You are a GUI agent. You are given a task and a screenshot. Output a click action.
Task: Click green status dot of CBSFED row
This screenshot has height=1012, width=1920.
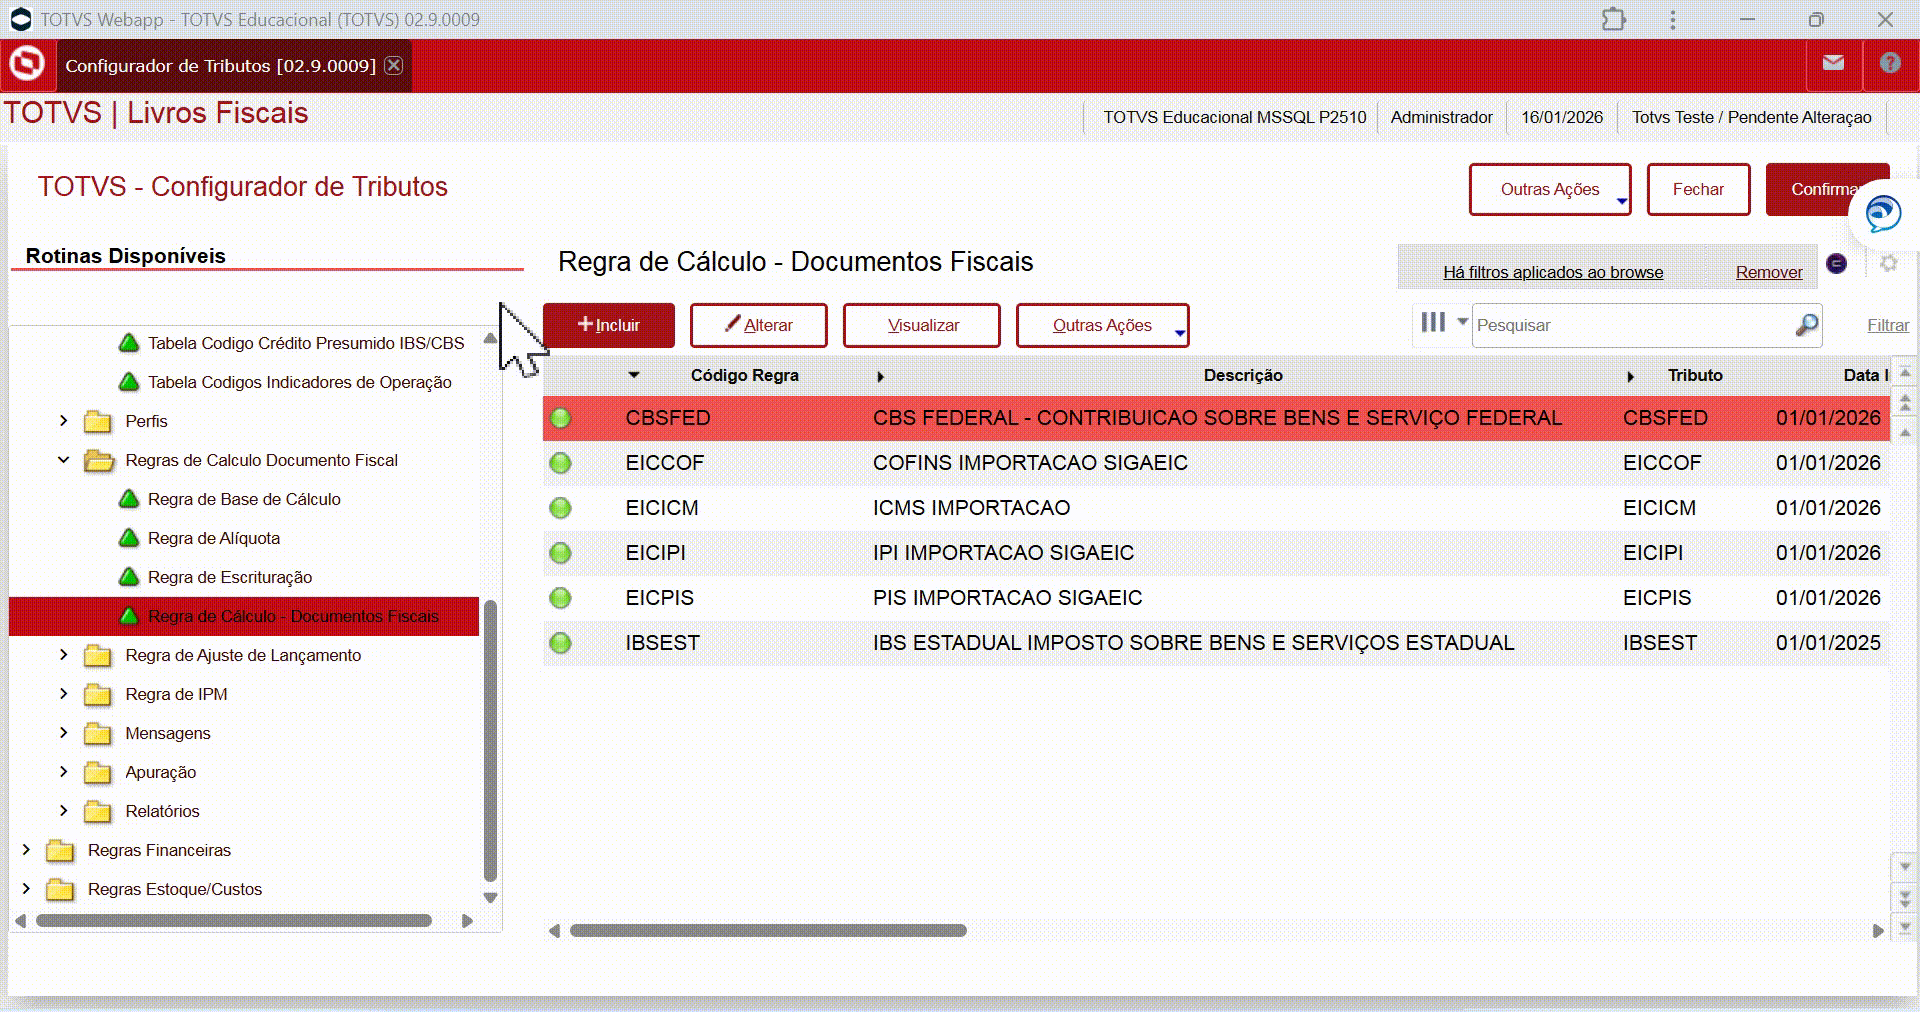click(561, 418)
